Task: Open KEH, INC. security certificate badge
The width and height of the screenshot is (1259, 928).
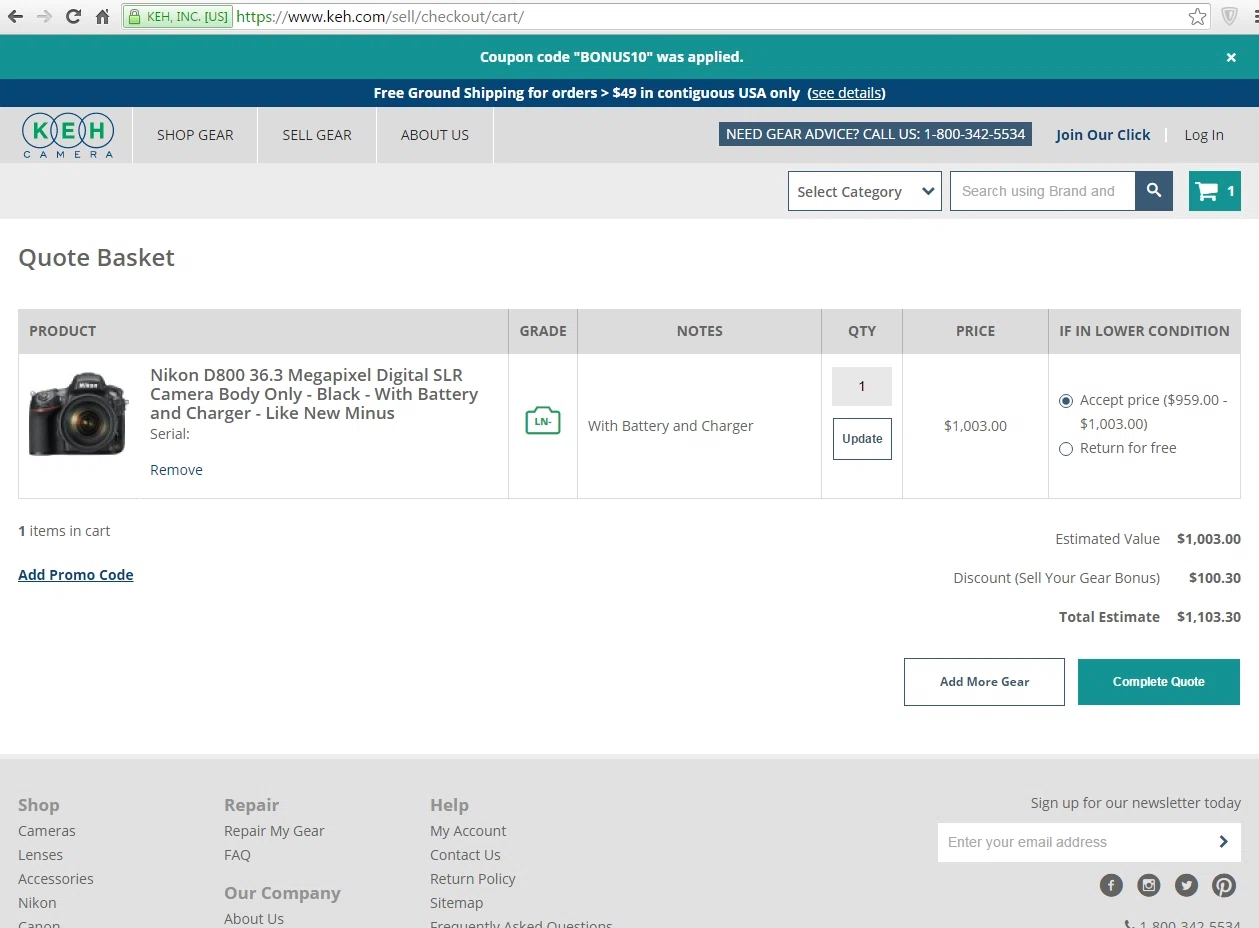Action: pyautogui.click(x=178, y=17)
